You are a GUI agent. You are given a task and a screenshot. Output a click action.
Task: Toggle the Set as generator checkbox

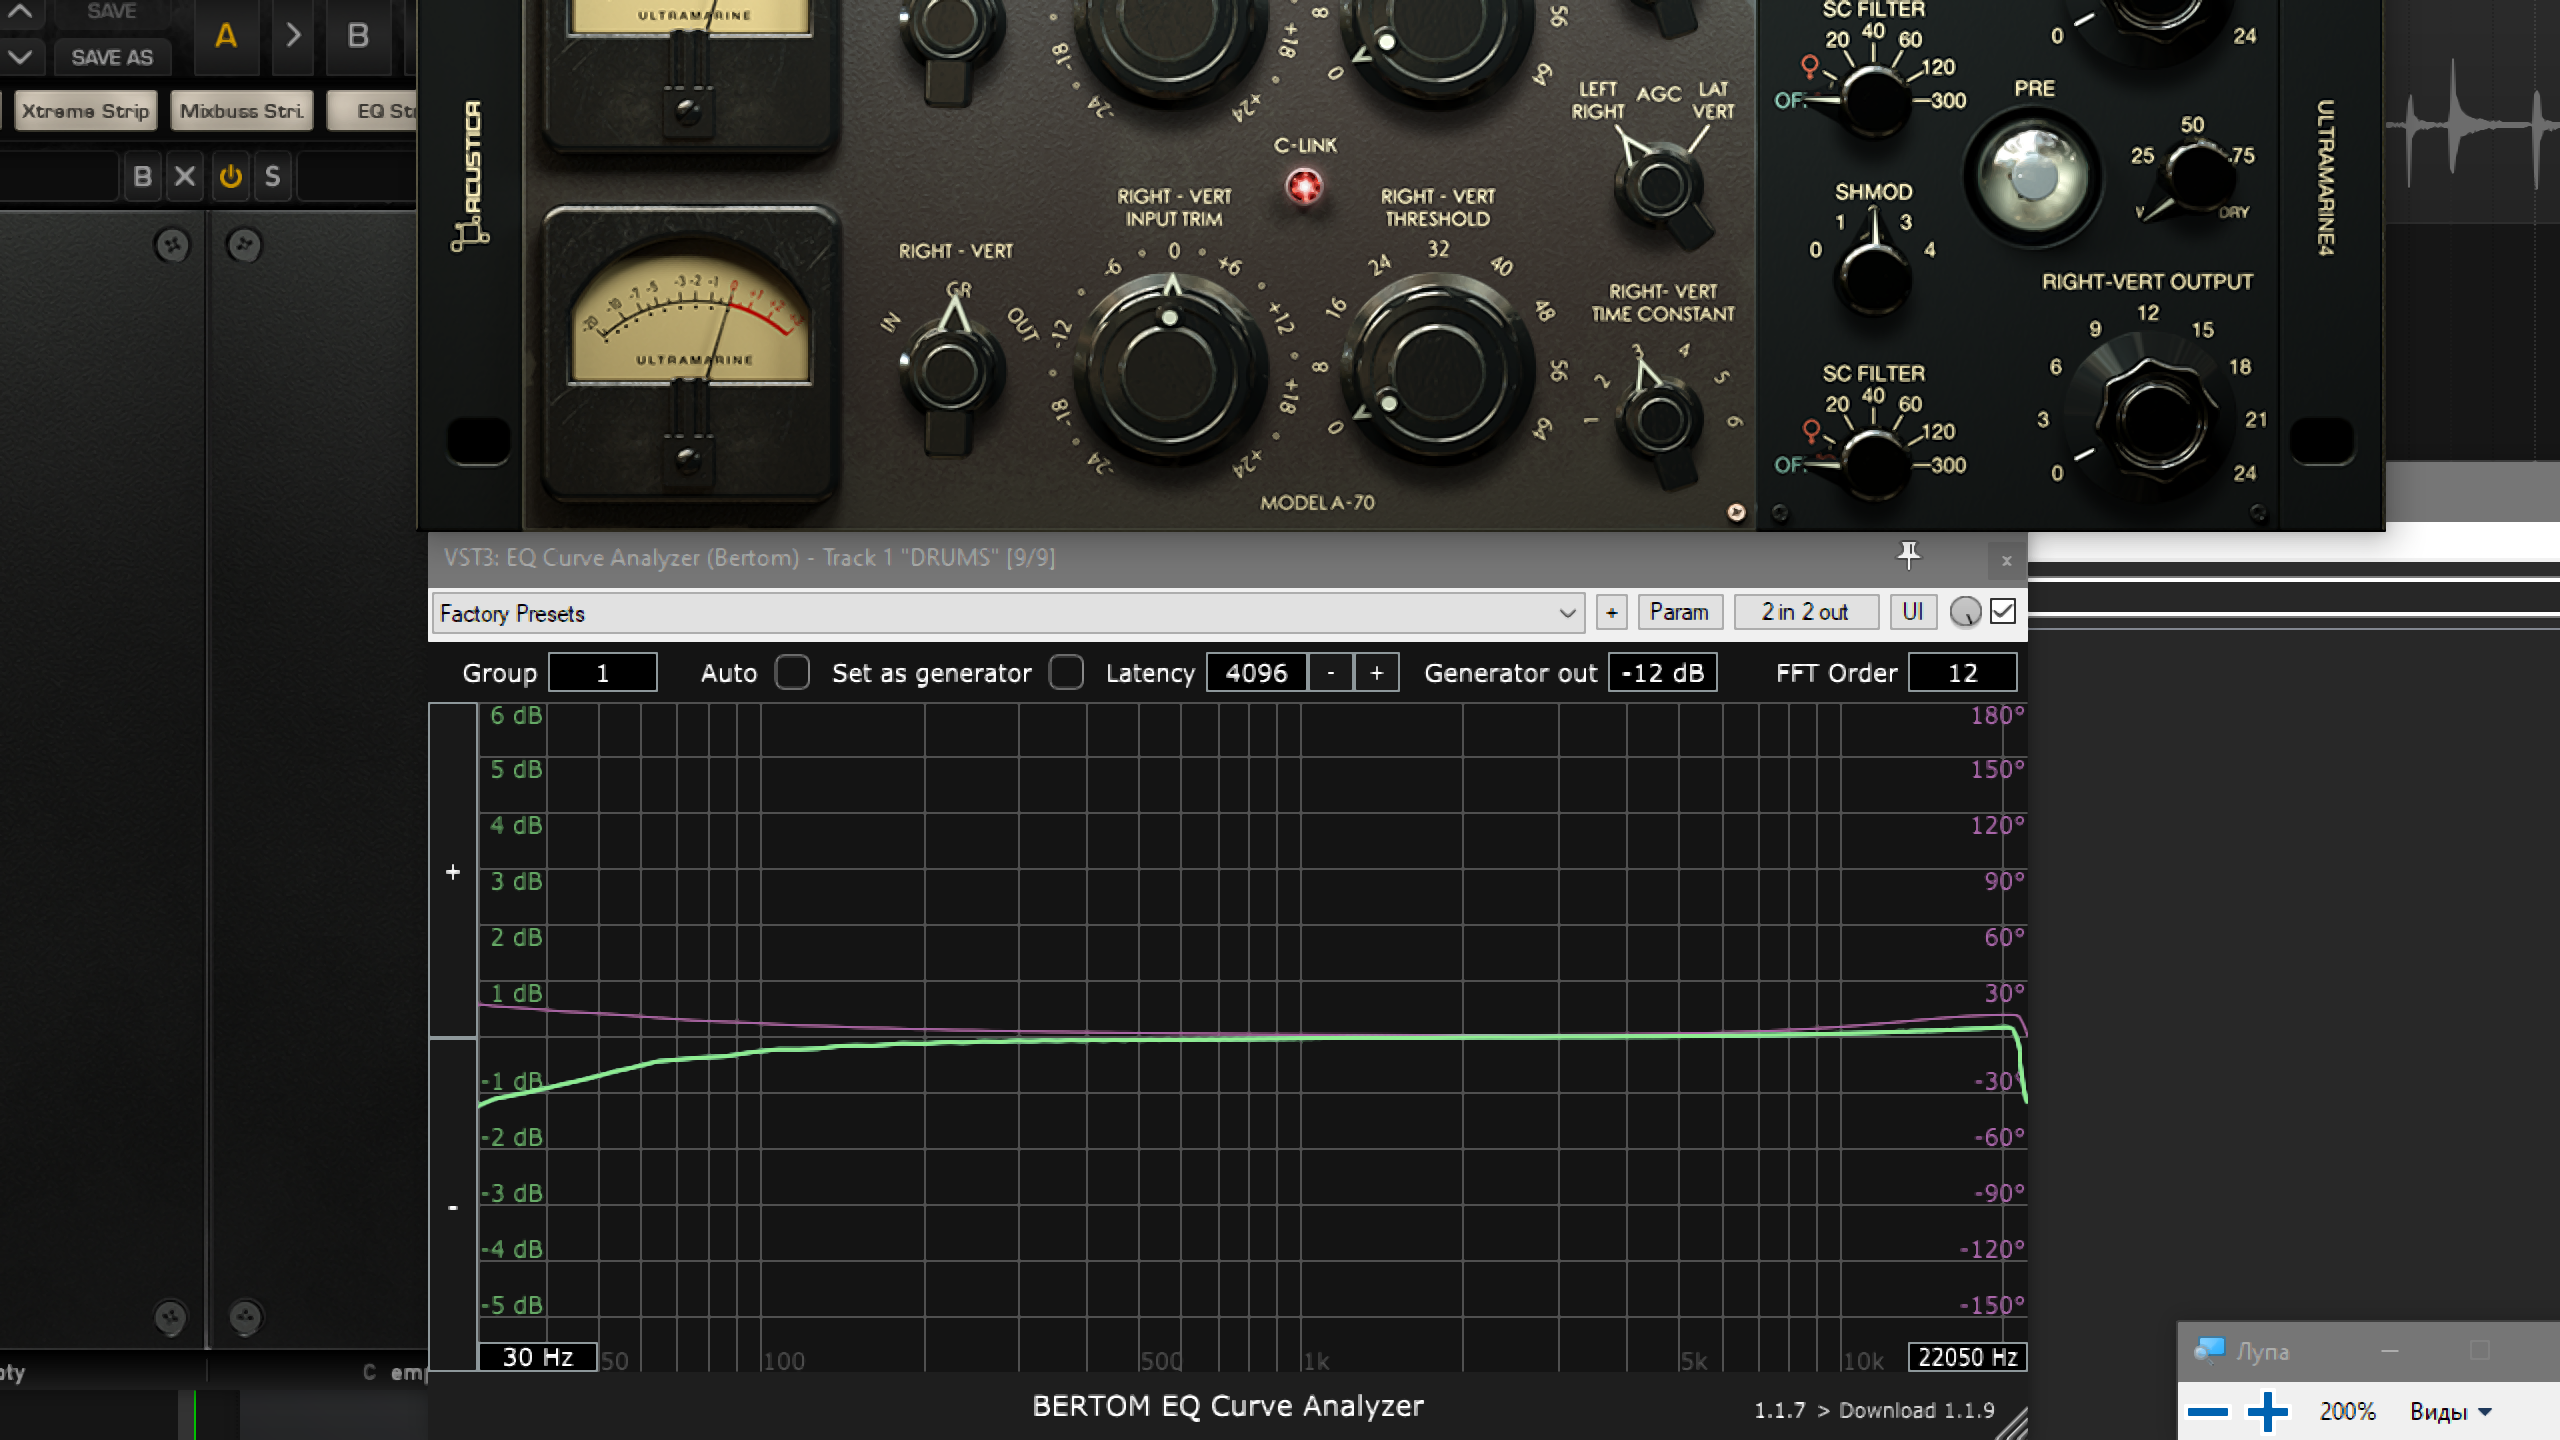coord(1066,672)
